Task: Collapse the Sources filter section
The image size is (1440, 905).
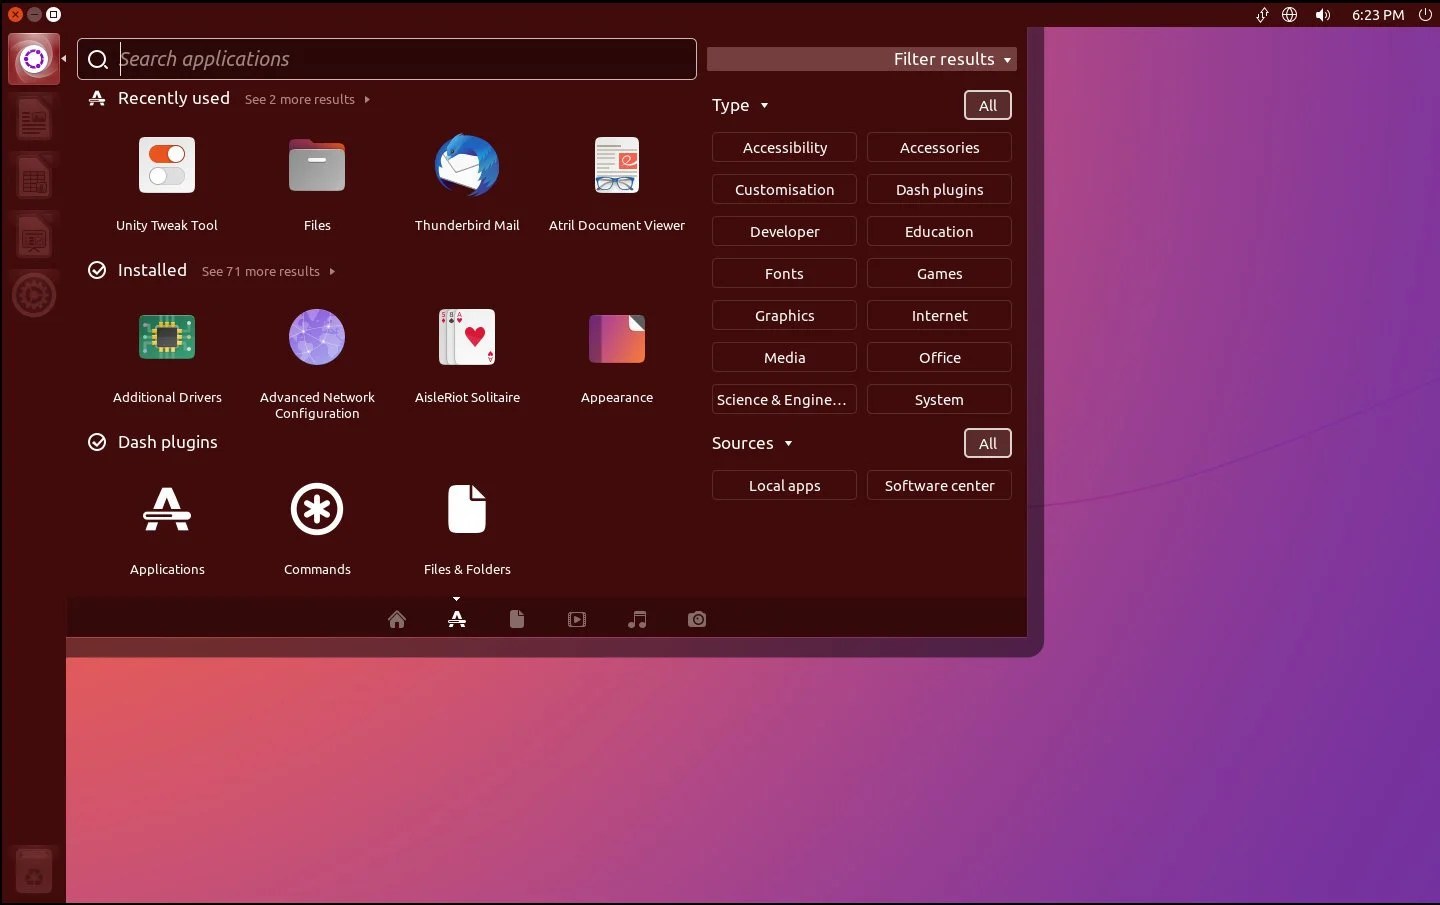Action: tap(752, 443)
